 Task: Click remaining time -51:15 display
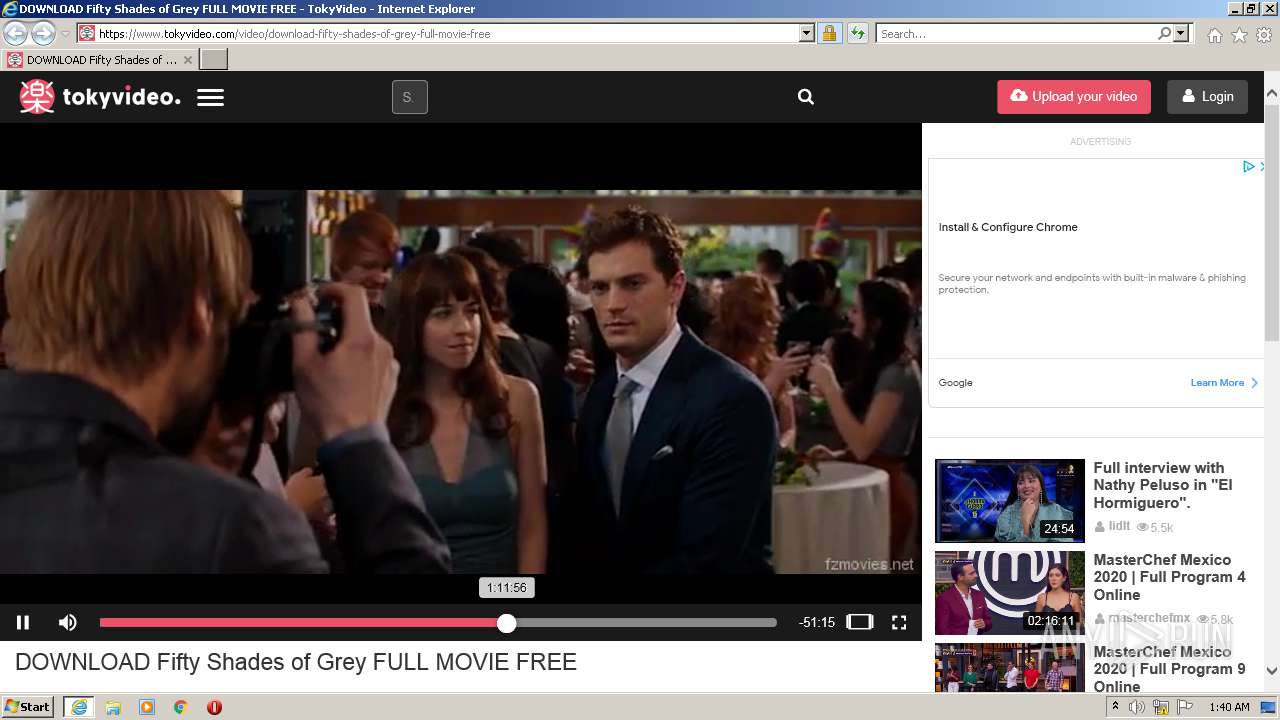[x=817, y=622]
